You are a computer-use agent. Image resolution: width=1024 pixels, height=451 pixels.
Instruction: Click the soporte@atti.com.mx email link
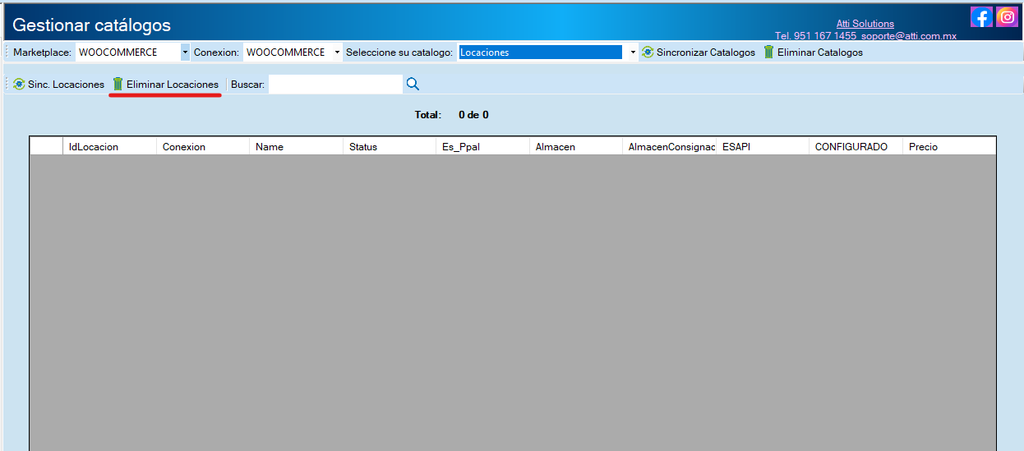(908, 36)
